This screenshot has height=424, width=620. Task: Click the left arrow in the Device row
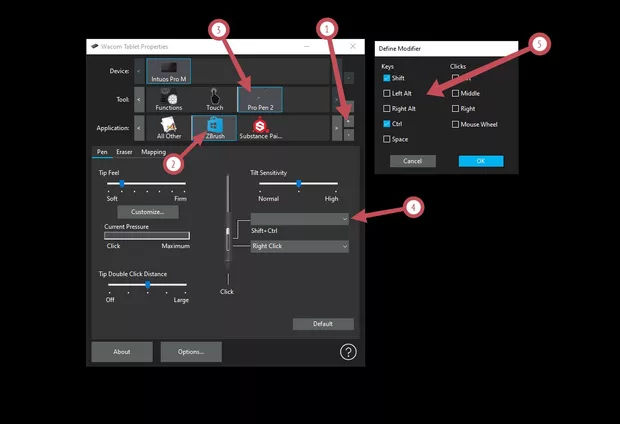(139, 71)
